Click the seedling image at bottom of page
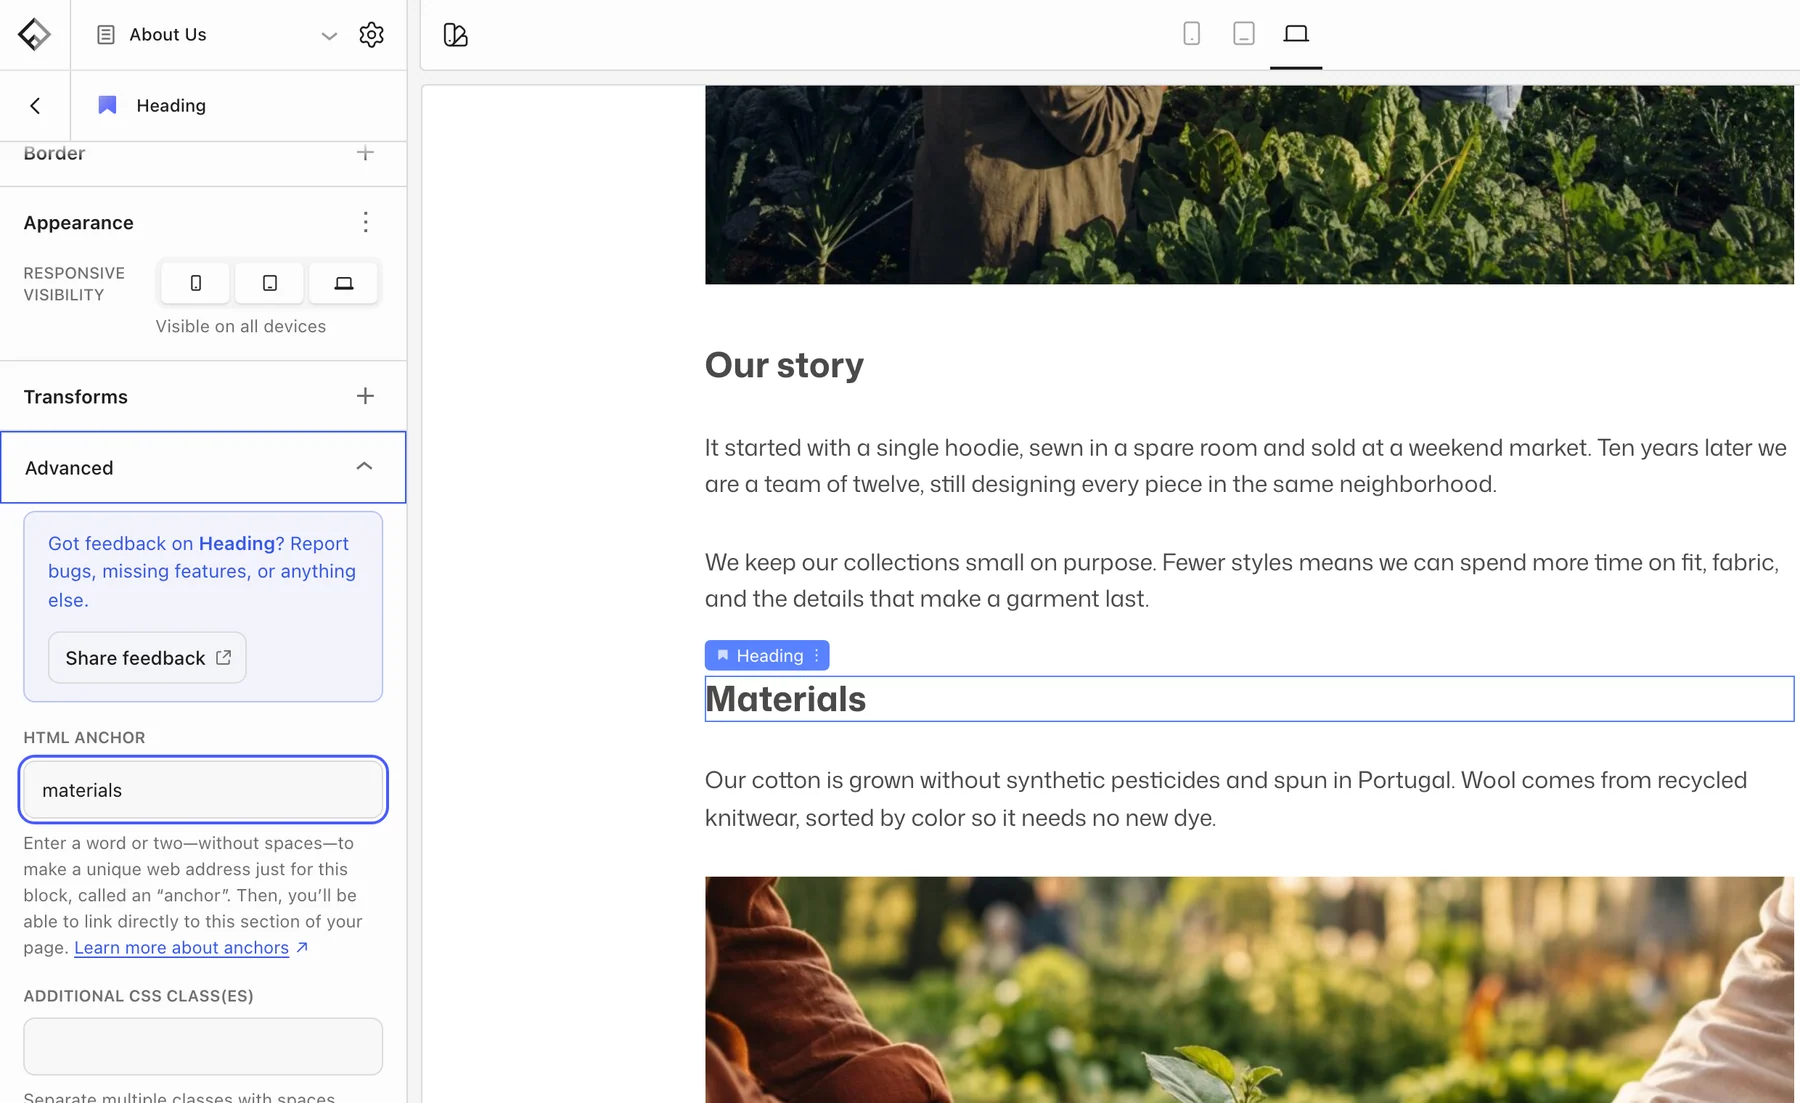 (x=1249, y=990)
